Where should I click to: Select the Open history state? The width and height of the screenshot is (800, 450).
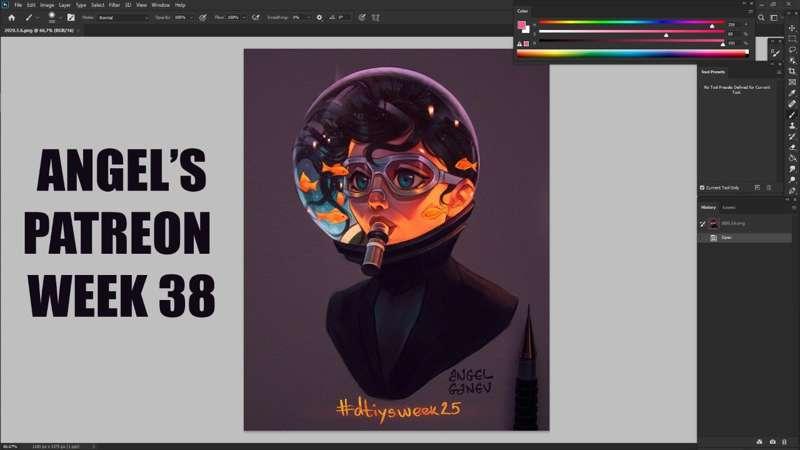click(745, 238)
